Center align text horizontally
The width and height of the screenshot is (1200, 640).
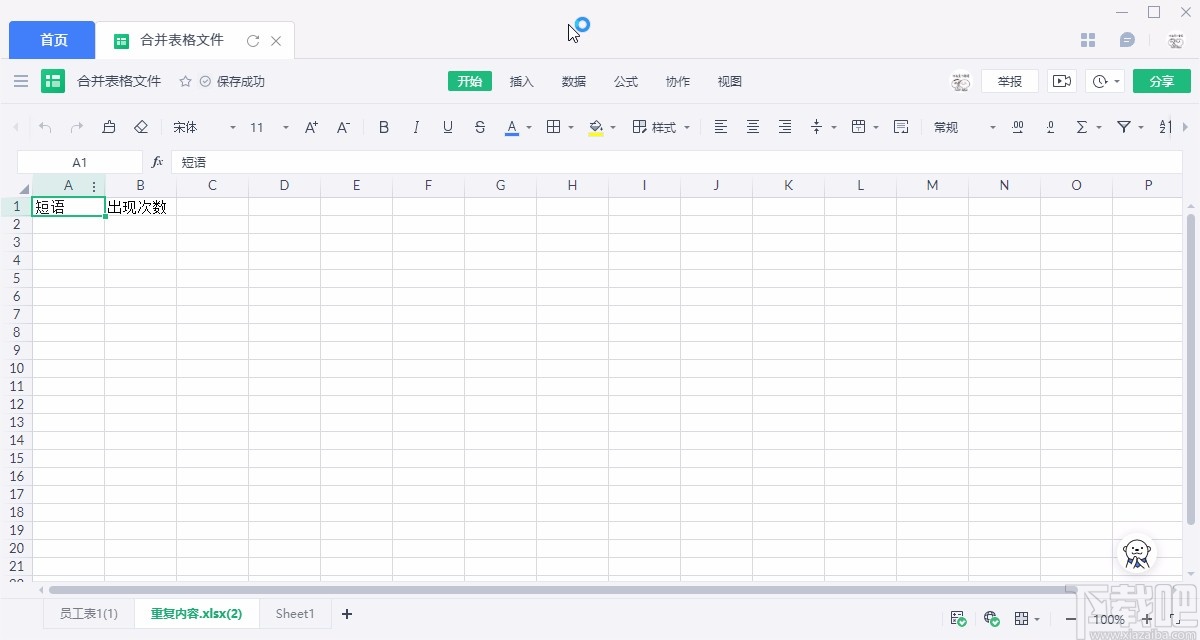[x=753, y=127]
